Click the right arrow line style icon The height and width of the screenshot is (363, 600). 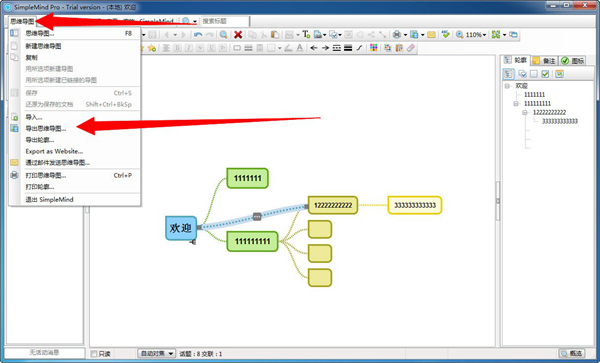tap(325, 48)
